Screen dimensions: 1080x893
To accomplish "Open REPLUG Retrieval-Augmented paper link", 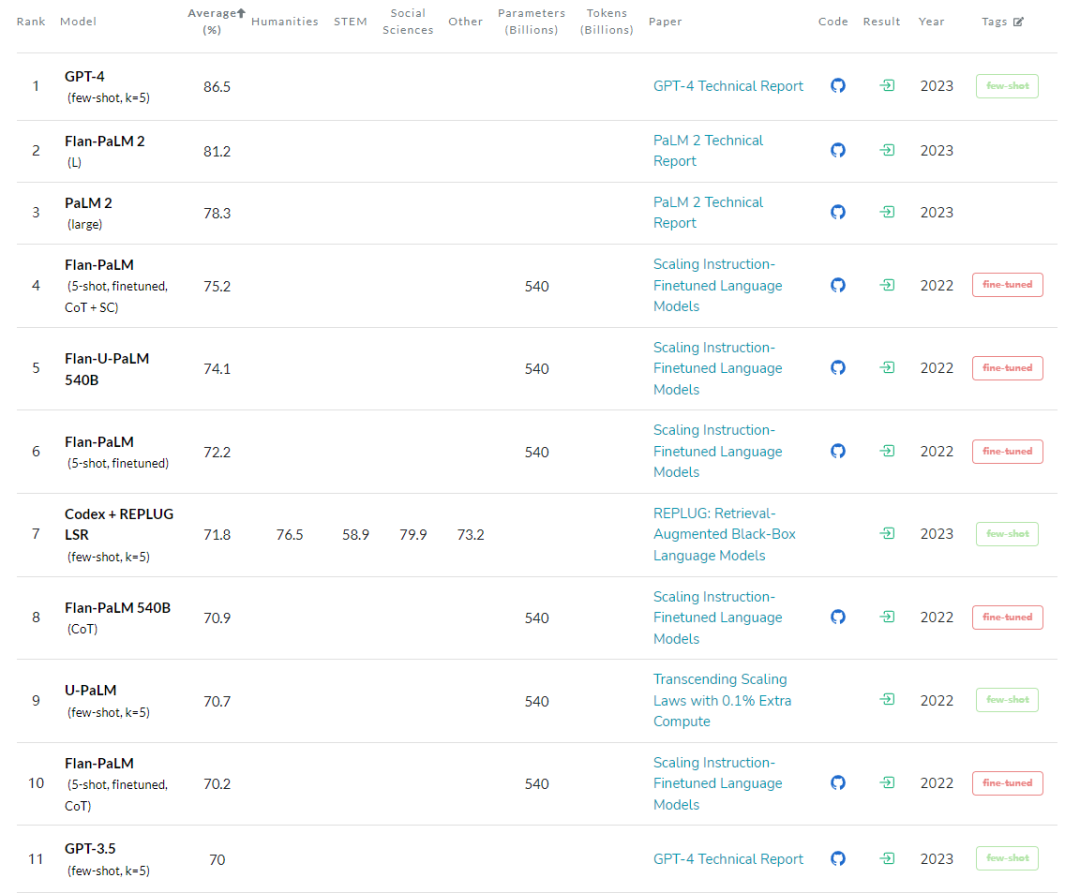I will tap(725, 534).
